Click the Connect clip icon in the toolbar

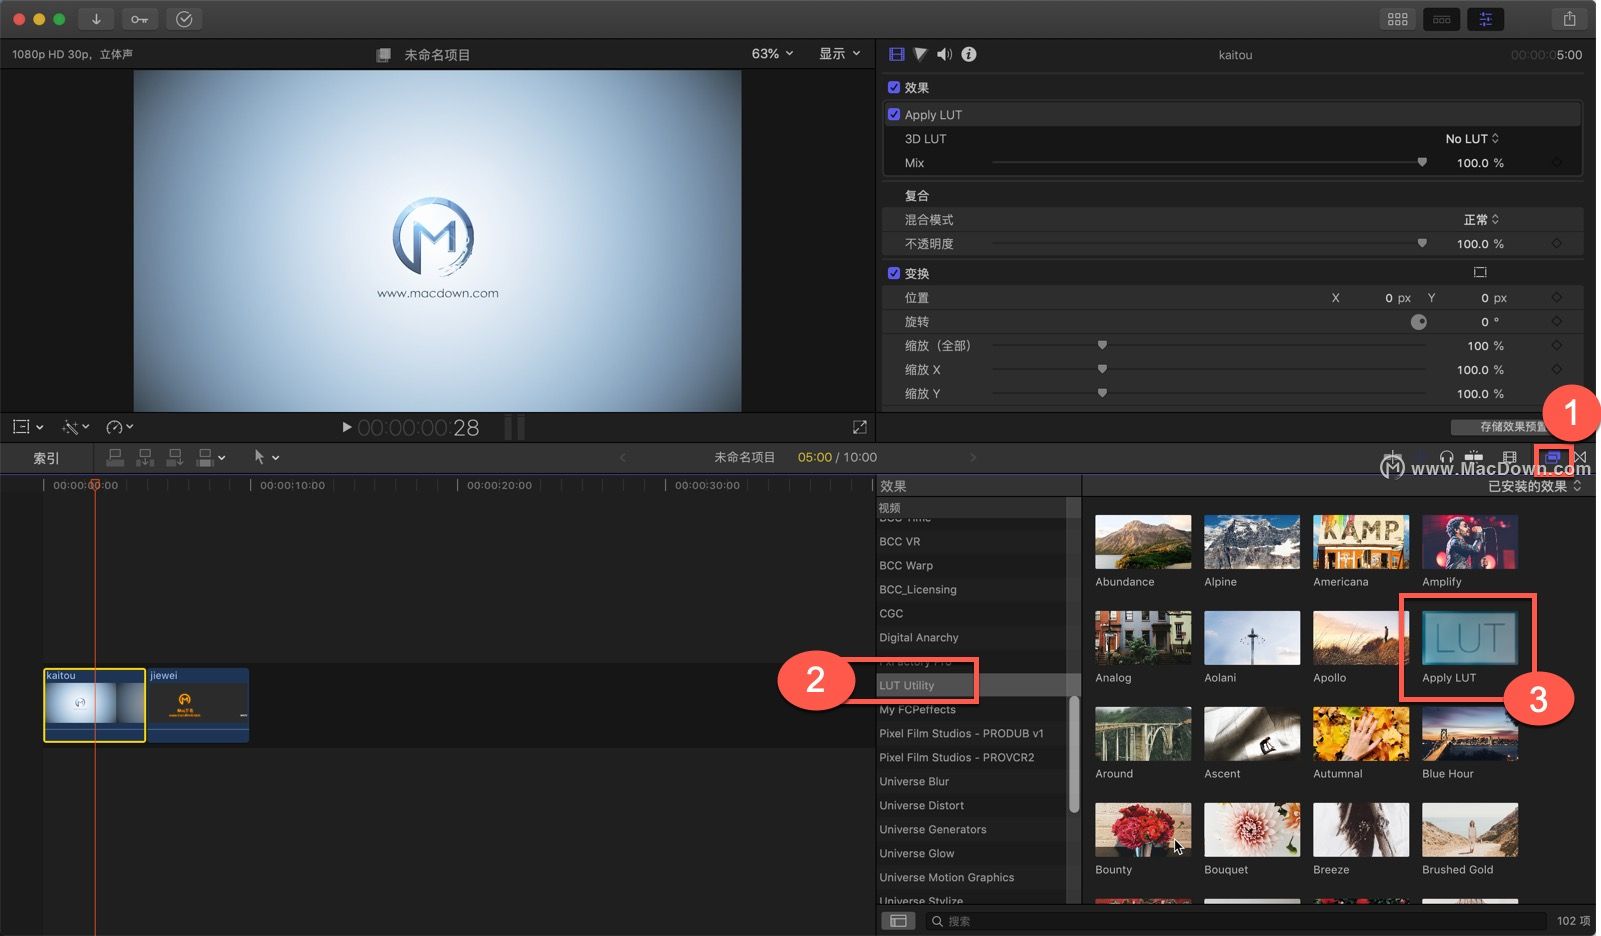115,457
